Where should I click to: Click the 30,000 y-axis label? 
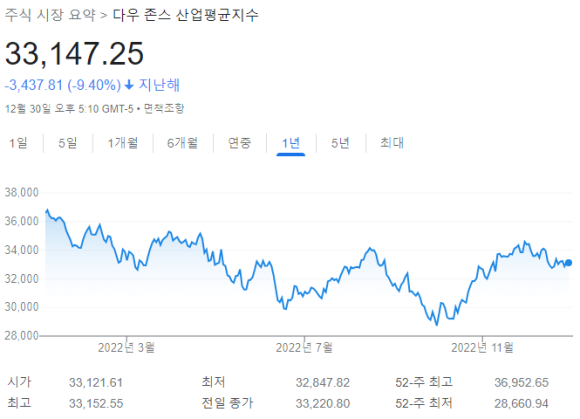(21, 307)
